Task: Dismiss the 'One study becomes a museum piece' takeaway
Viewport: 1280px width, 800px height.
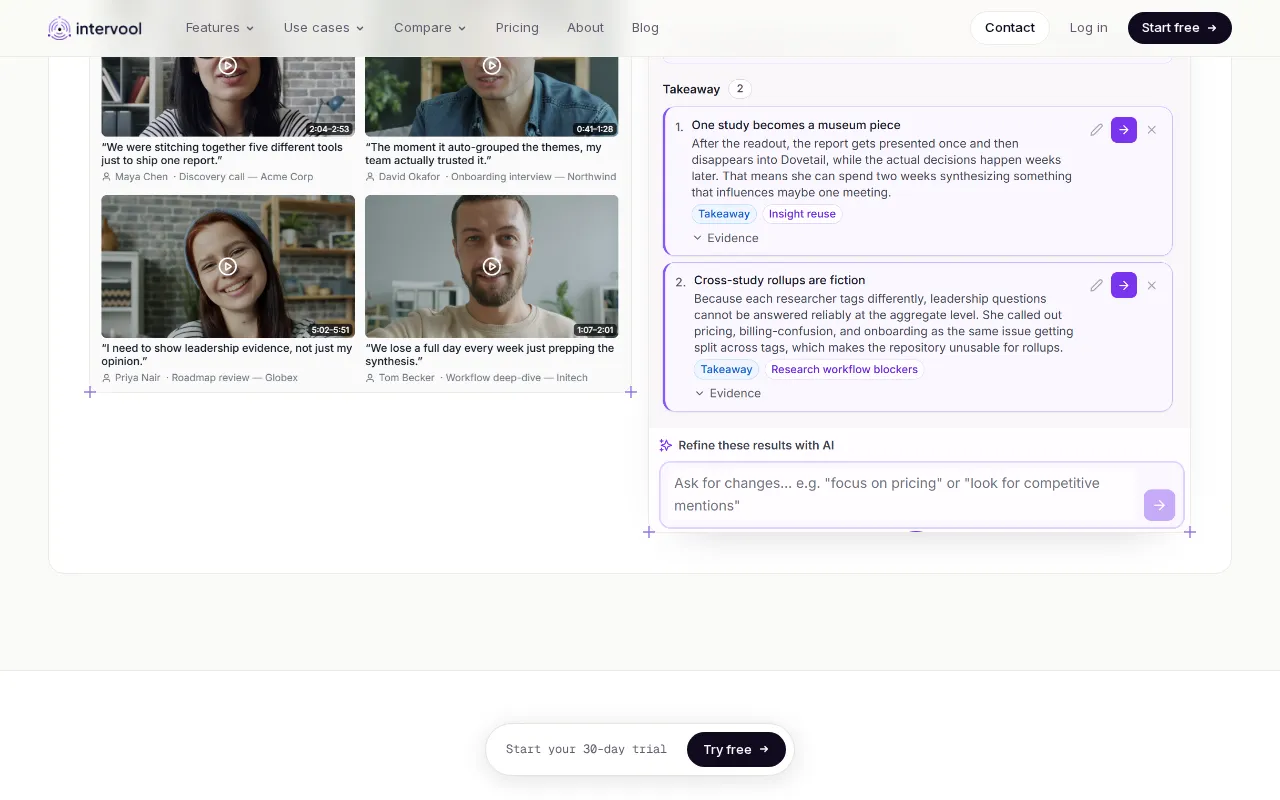Action: pyautogui.click(x=1151, y=130)
